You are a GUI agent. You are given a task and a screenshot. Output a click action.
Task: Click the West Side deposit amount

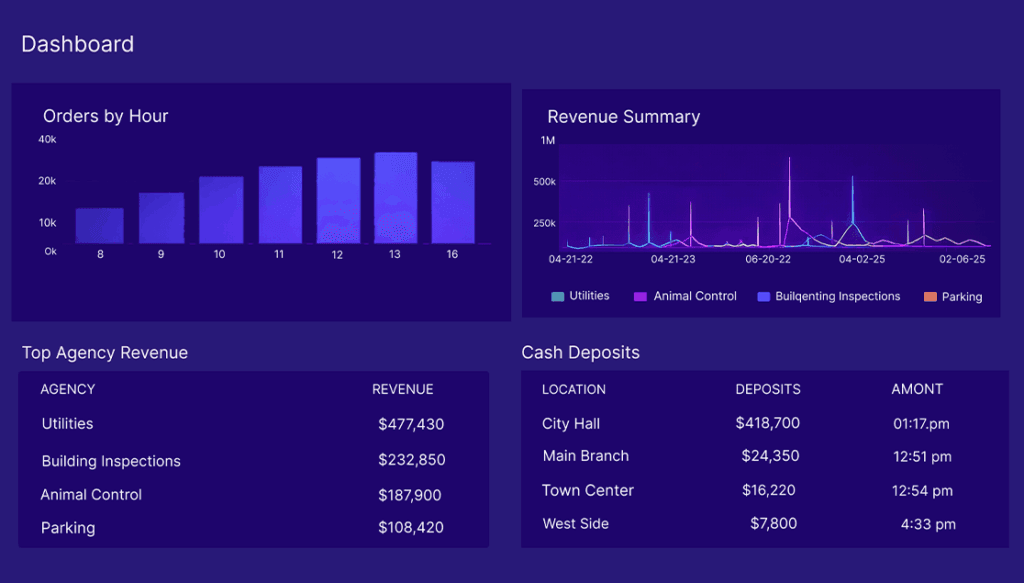click(773, 523)
